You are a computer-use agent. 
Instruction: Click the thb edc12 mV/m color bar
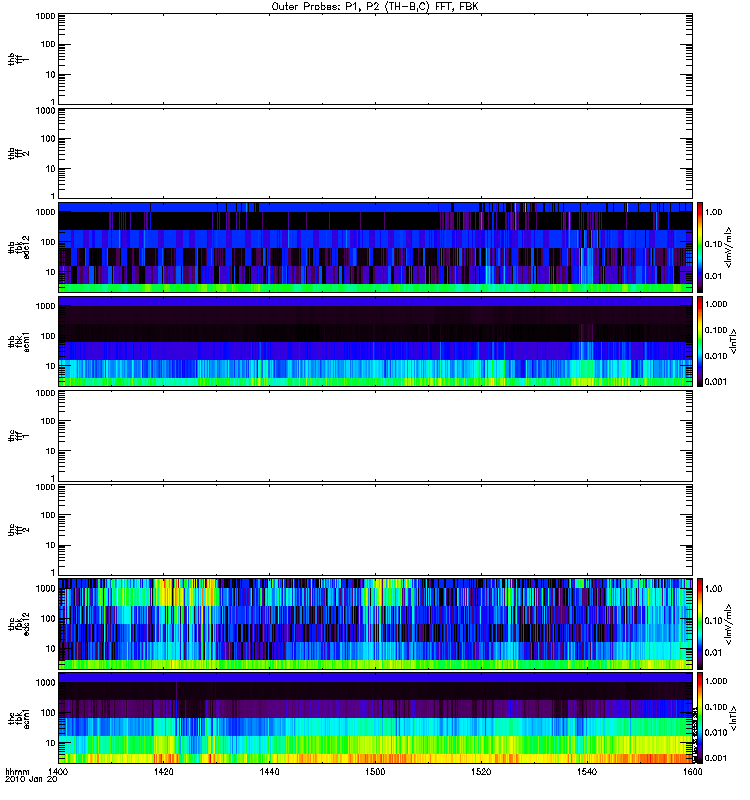tap(700, 247)
